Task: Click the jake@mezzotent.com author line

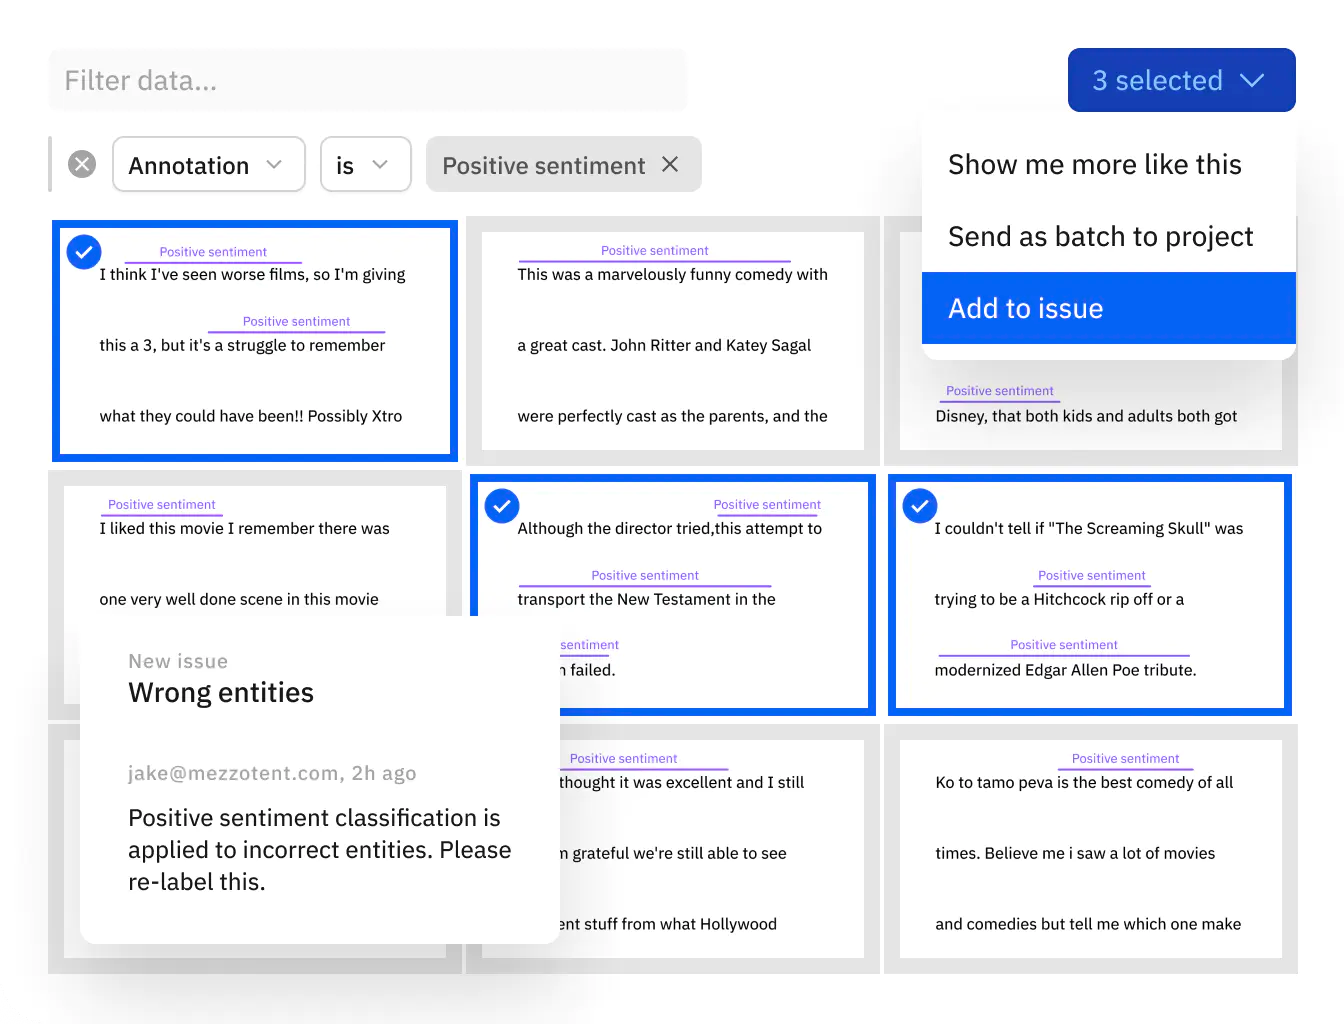Action: pyautogui.click(x=272, y=773)
